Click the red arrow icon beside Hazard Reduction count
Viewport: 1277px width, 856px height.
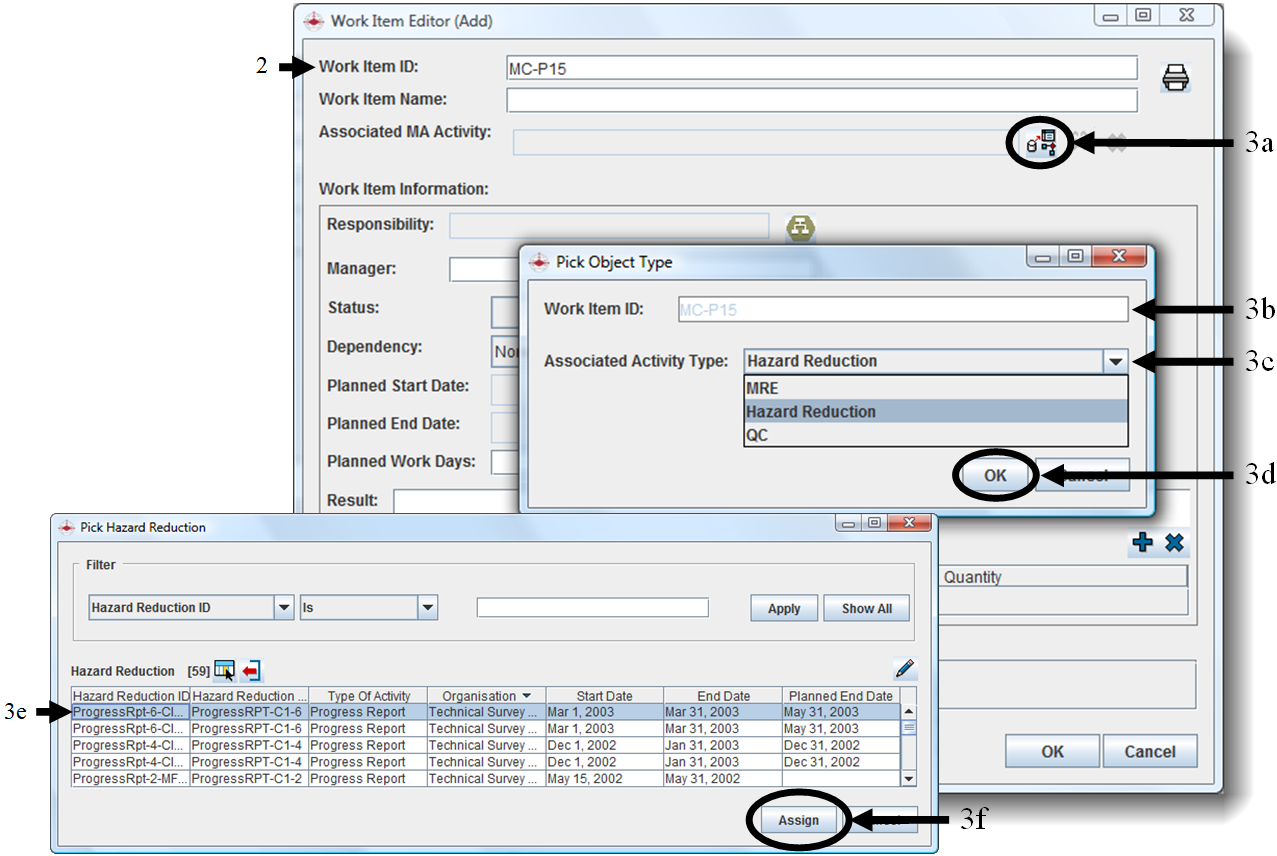coord(251,670)
